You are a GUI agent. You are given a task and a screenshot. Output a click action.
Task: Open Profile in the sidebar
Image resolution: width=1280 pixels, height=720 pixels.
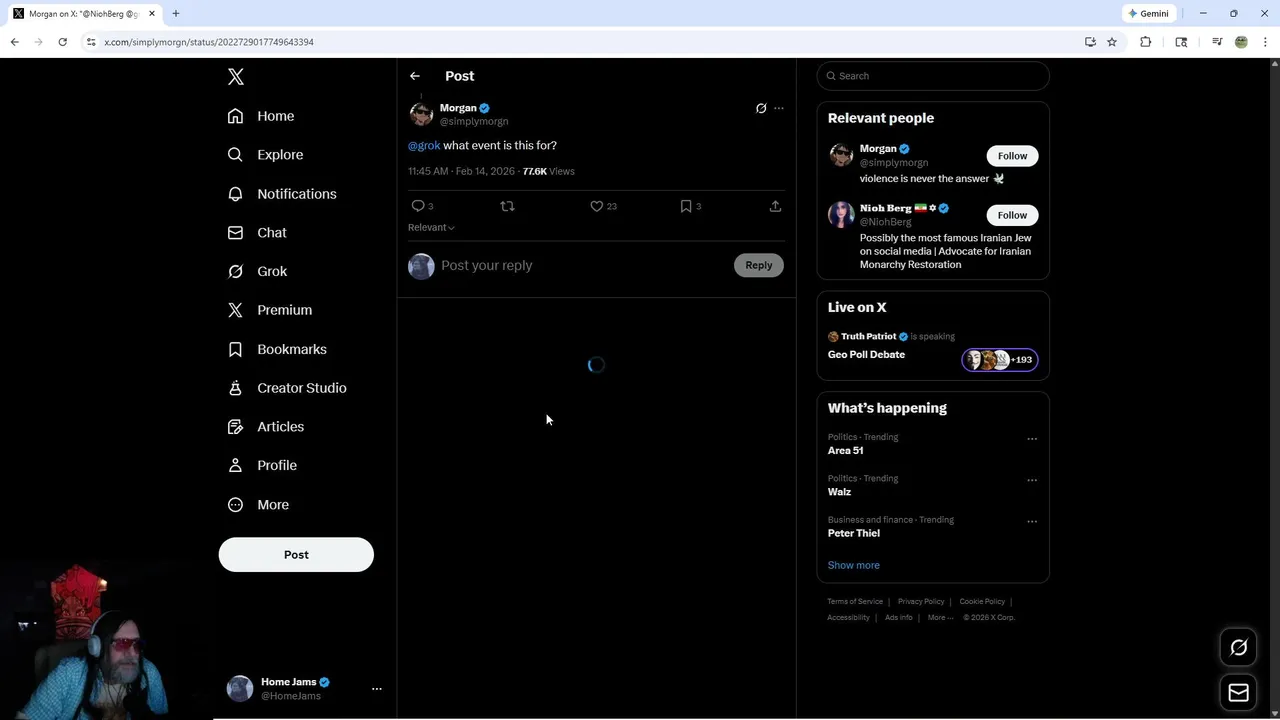tap(262, 465)
